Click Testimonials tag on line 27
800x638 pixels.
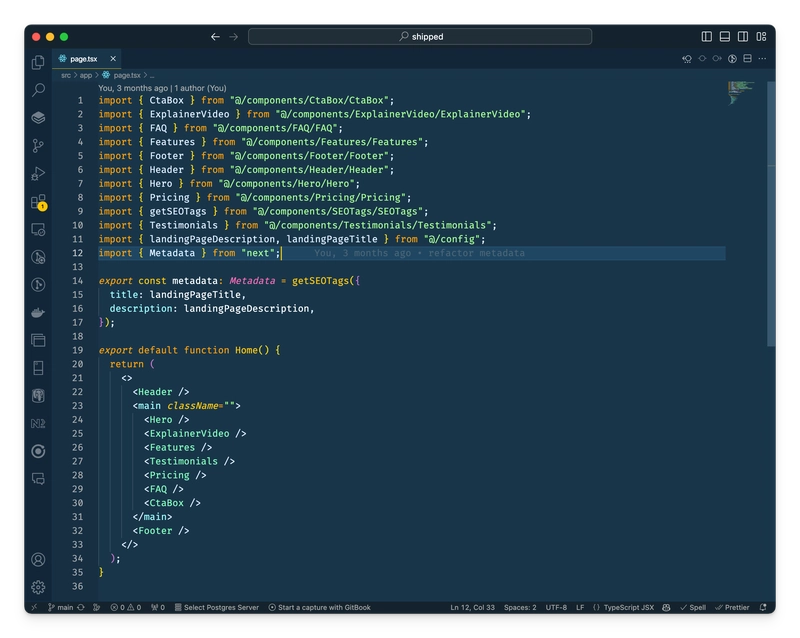coord(184,461)
